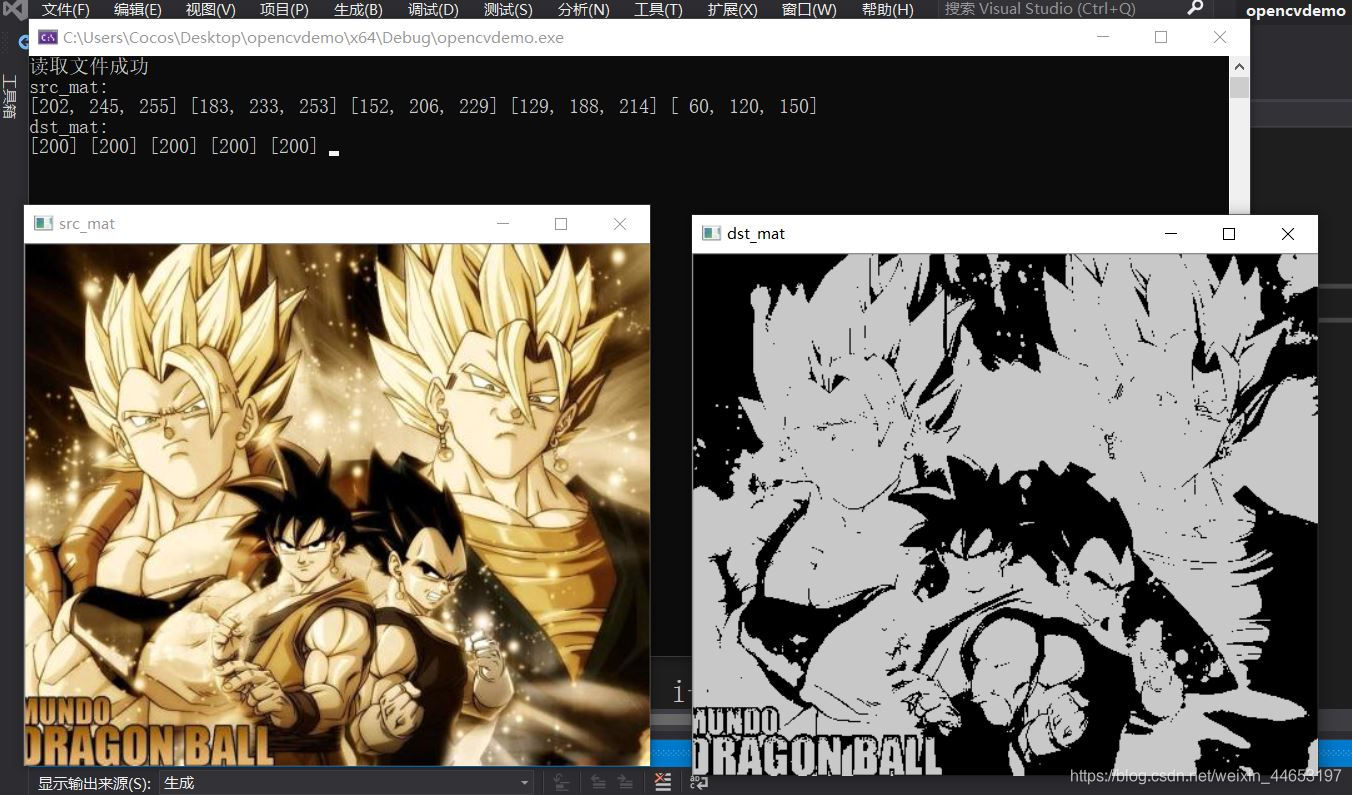Minimize the dst_mat window

pos(1171,234)
